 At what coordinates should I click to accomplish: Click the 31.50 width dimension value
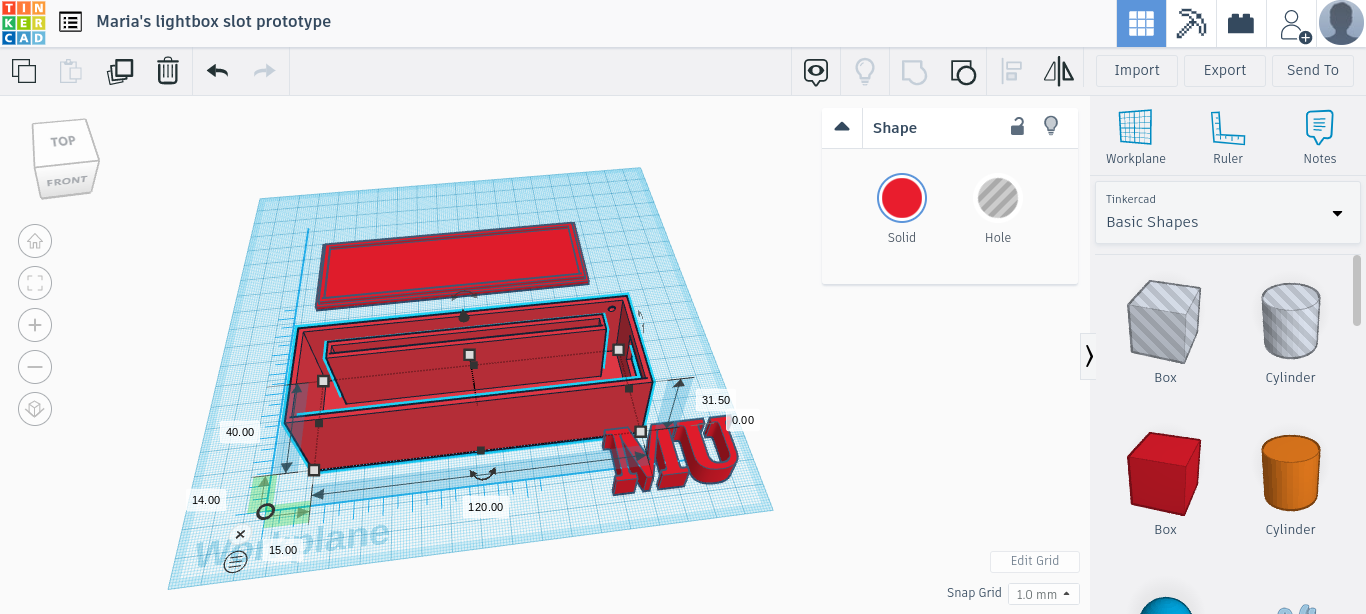click(x=716, y=399)
